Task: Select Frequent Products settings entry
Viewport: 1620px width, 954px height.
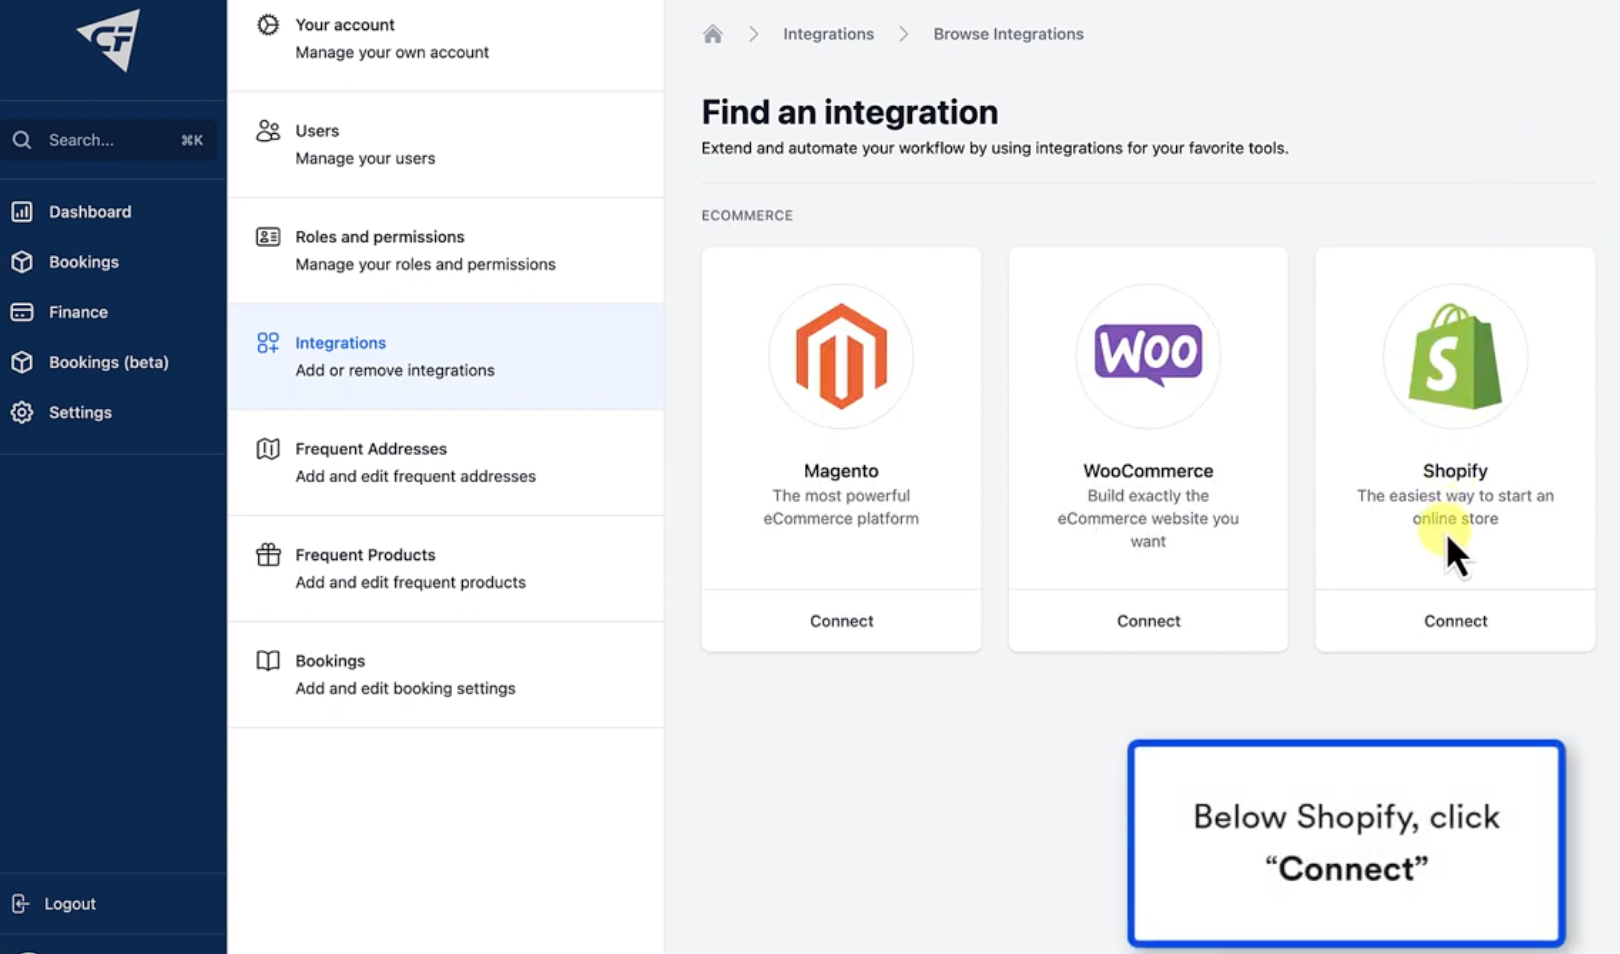Action: click(x=446, y=568)
